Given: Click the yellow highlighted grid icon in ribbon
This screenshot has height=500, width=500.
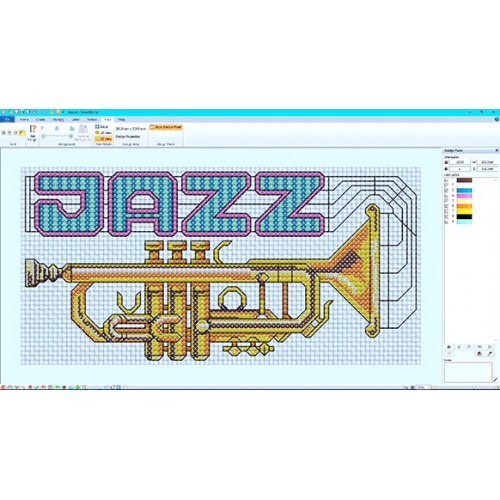Looking at the screenshot, I should pos(22,133).
